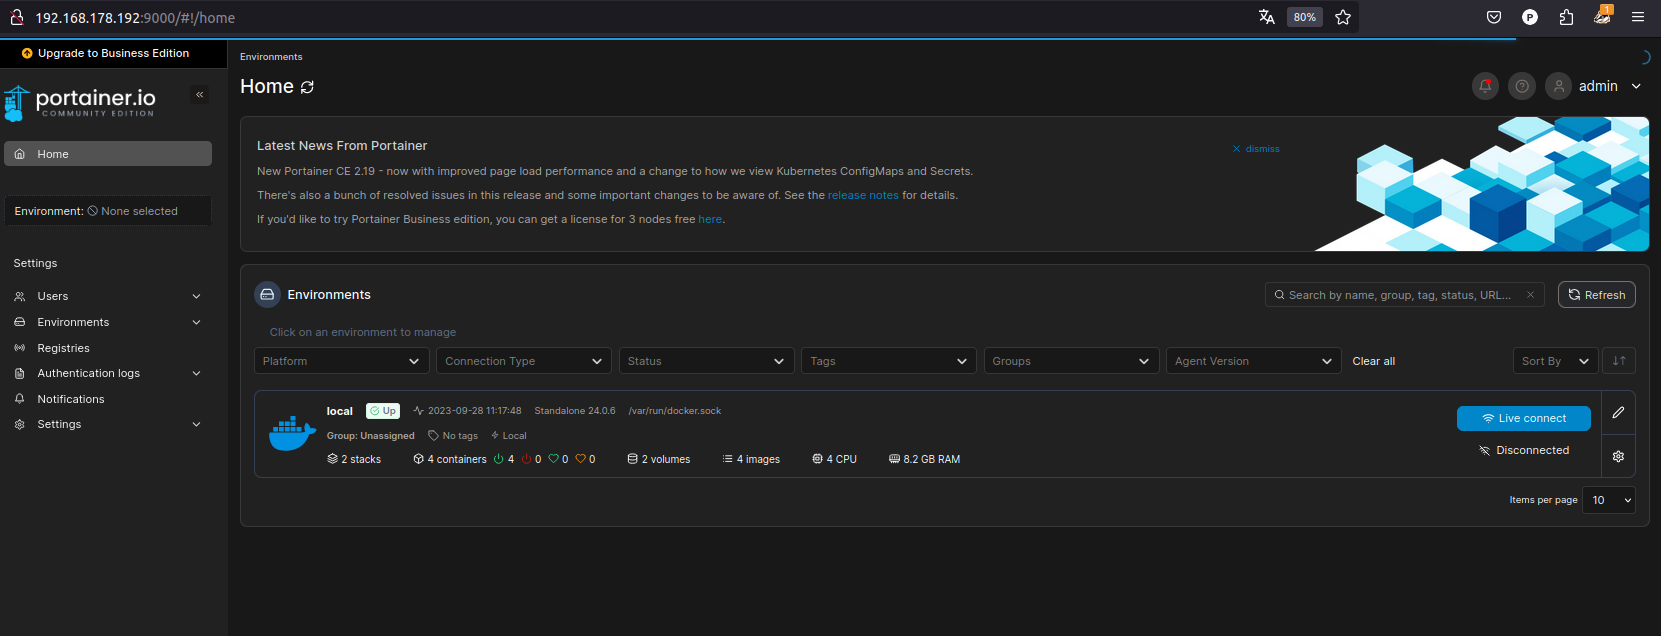Screen dimensions: 1661x636
Task: Click the notifications bell icon in header
Action: [1485, 86]
